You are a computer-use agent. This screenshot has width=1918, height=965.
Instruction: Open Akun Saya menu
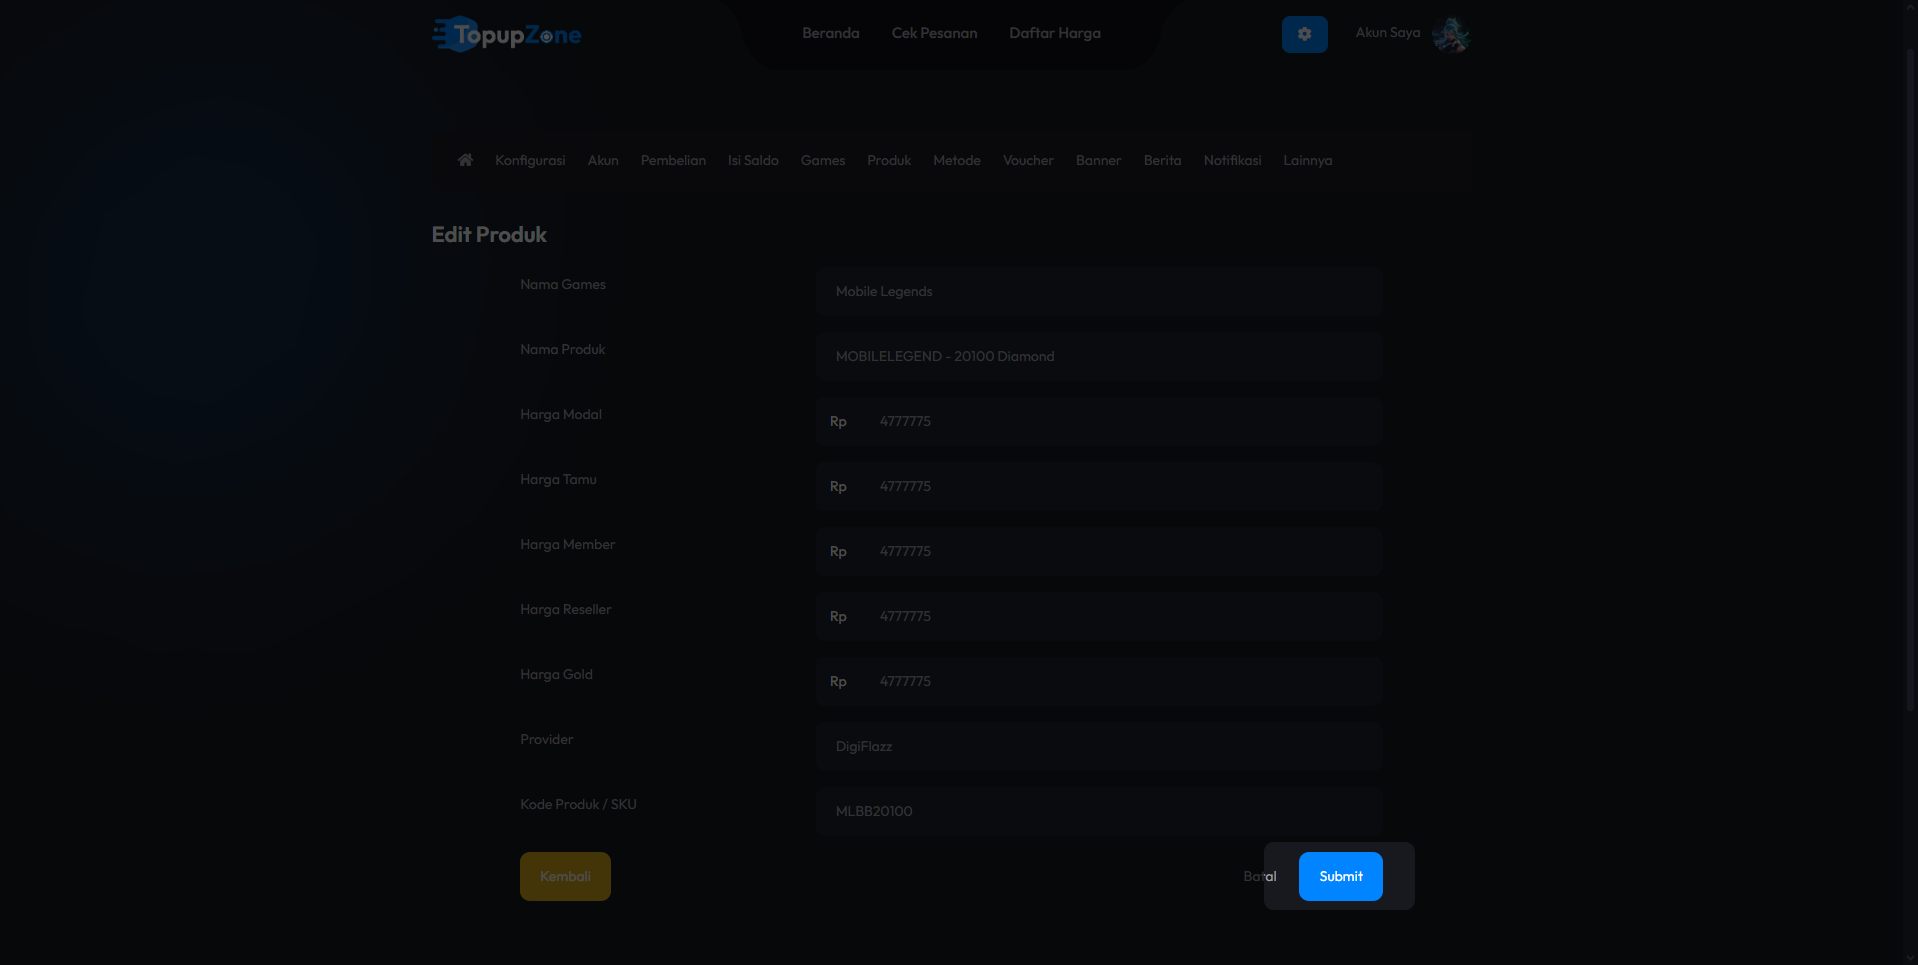[x=1387, y=33]
